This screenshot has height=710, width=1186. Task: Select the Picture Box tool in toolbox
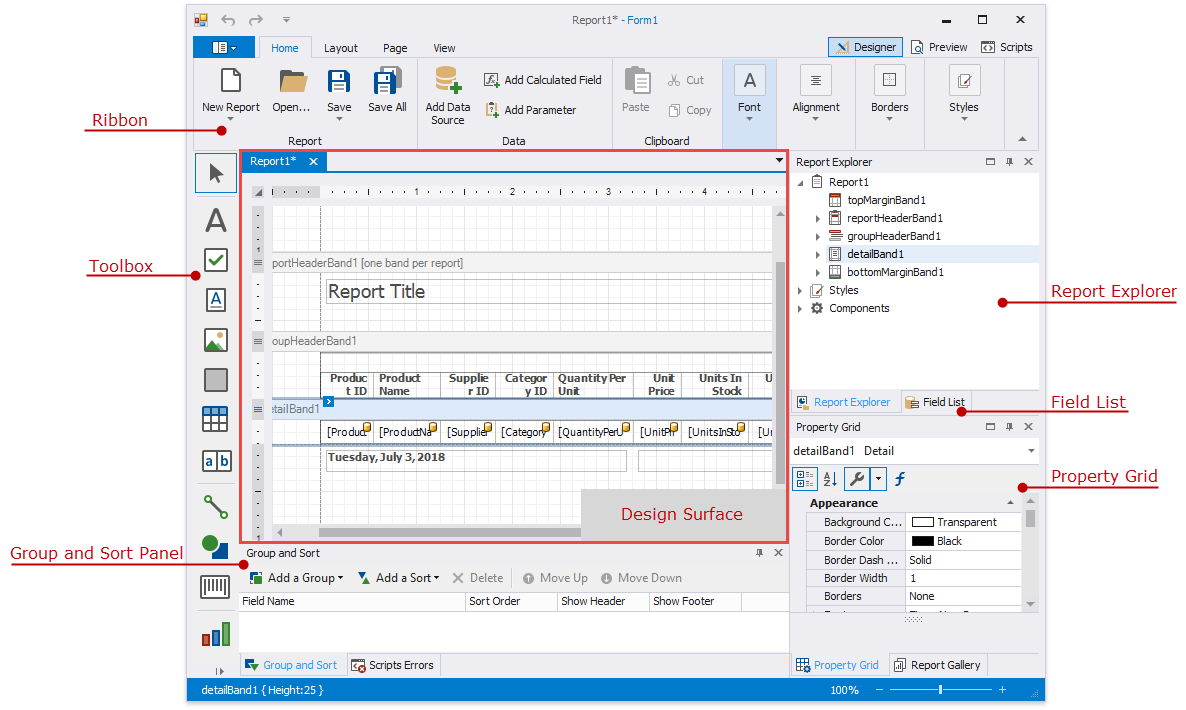point(216,340)
